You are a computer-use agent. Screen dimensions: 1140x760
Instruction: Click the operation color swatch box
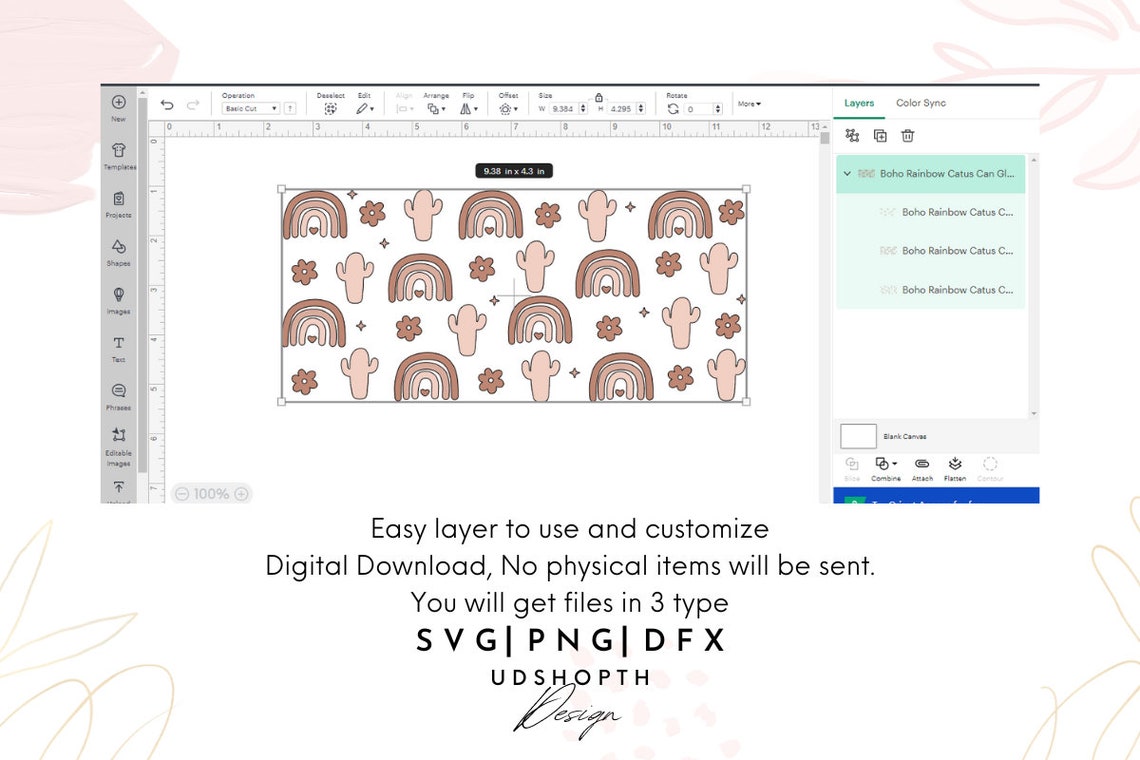pos(290,108)
